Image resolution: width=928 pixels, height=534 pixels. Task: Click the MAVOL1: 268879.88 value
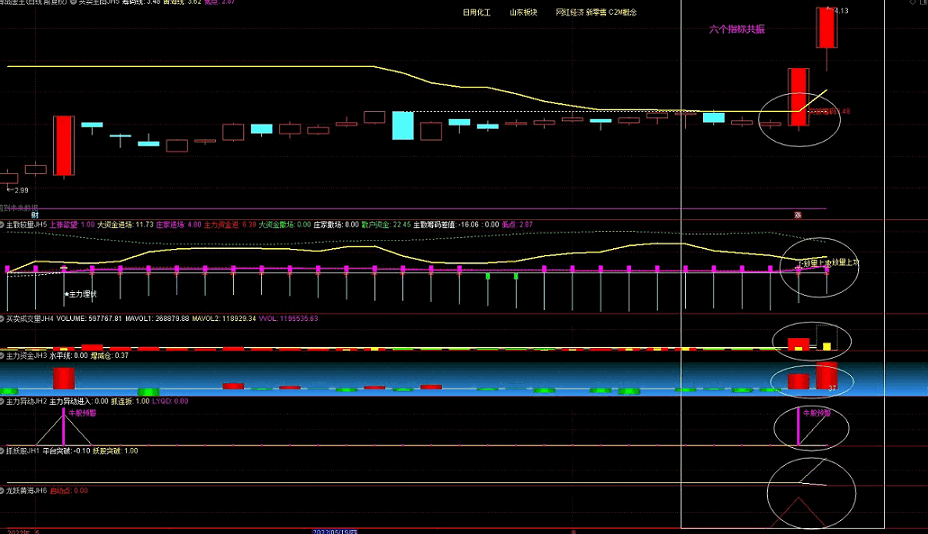(x=157, y=319)
